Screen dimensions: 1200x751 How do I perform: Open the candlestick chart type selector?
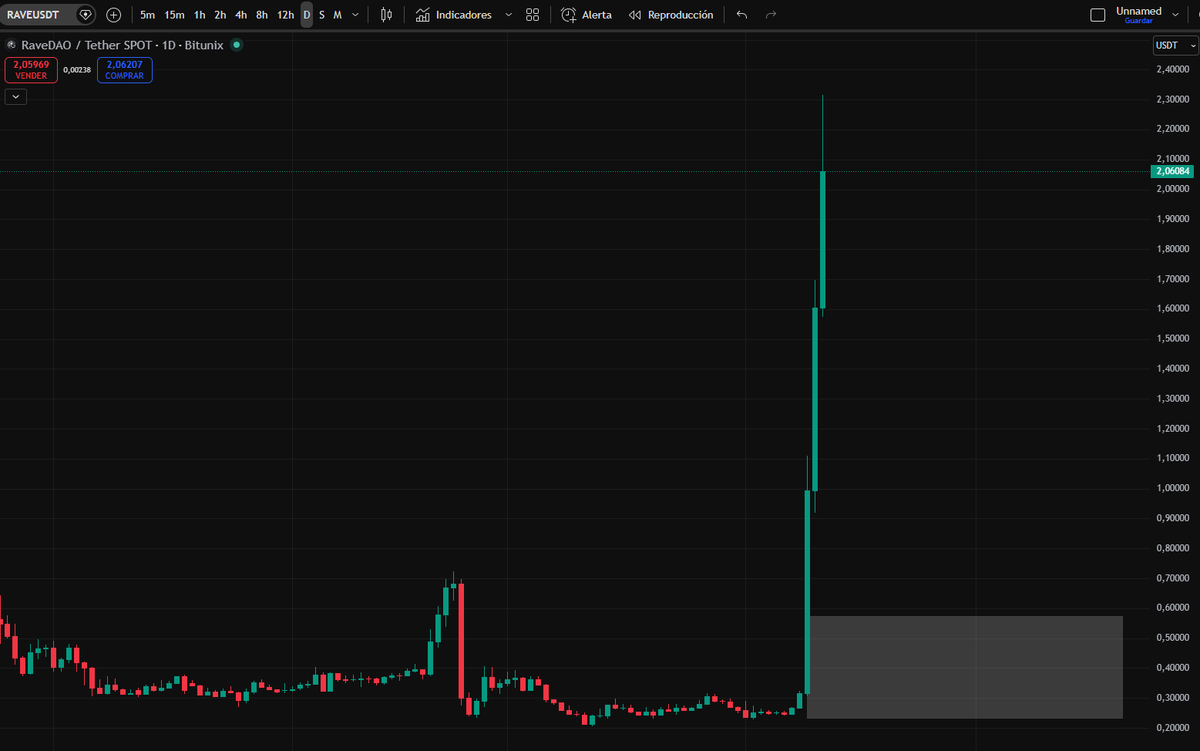pyautogui.click(x=386, y=15)
